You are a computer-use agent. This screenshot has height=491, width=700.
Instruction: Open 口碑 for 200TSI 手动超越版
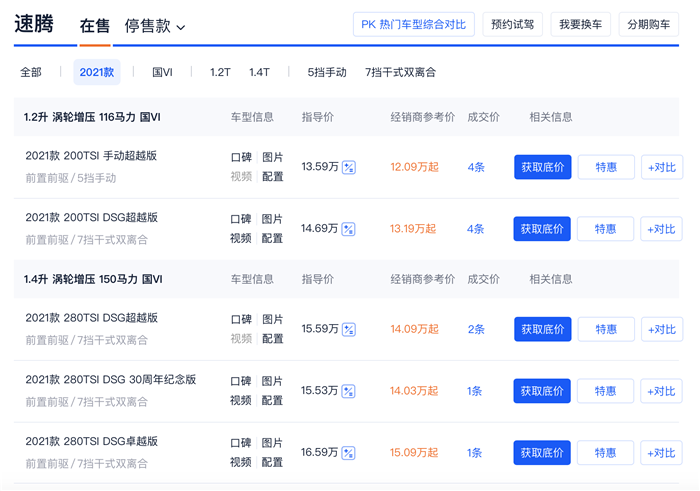[x=242, y=158]
